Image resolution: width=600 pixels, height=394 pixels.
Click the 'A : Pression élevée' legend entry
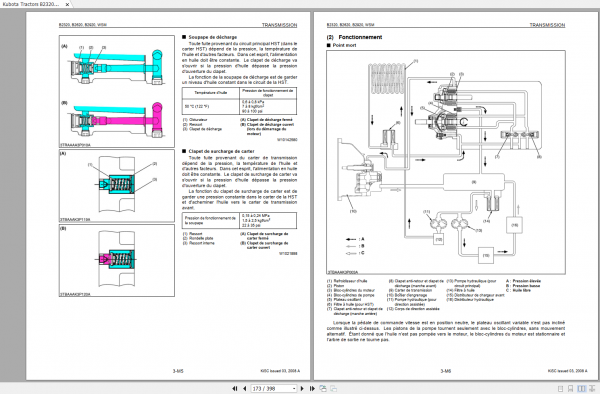click(523, 281)
